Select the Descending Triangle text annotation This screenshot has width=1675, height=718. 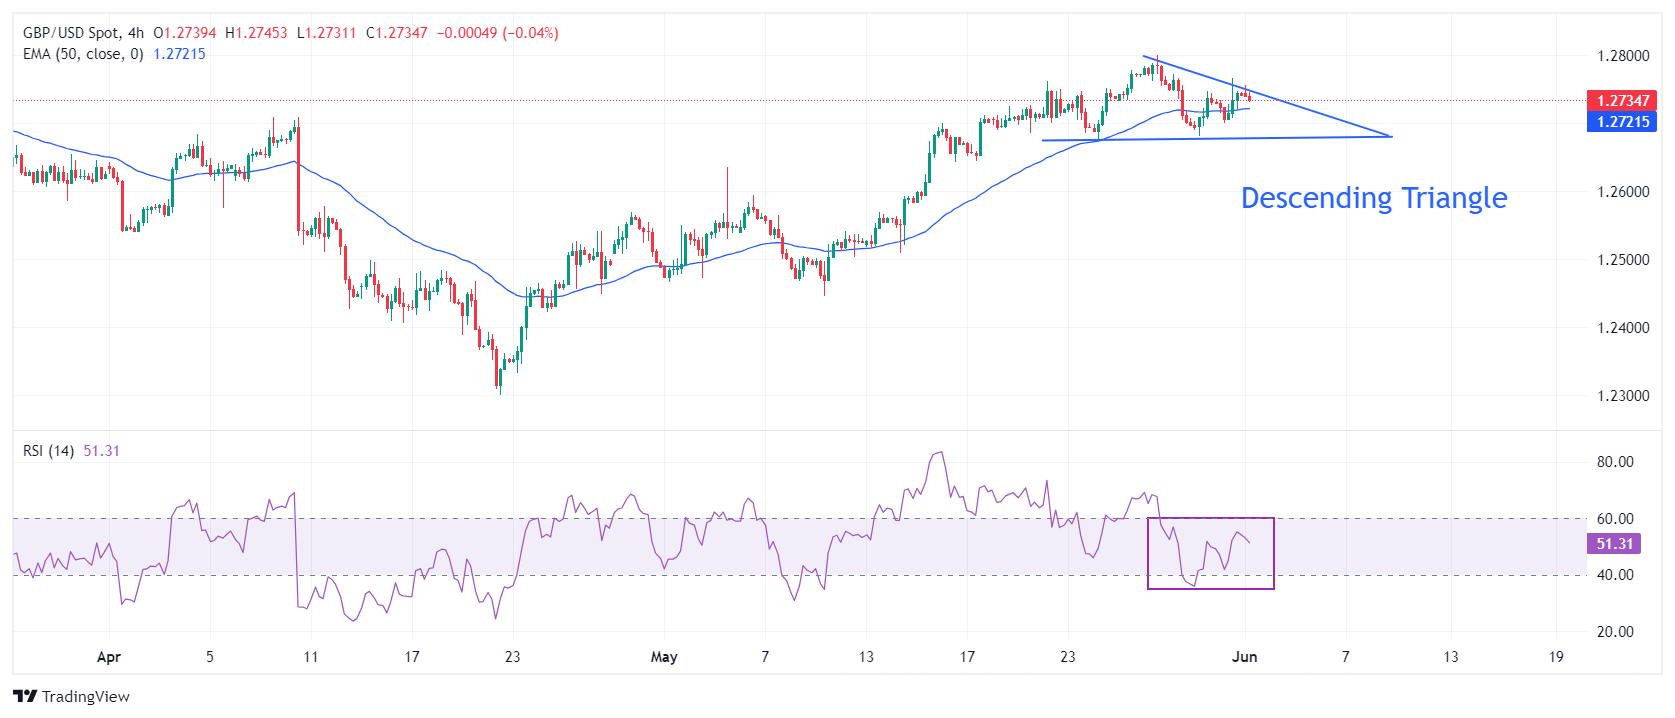1373,198
